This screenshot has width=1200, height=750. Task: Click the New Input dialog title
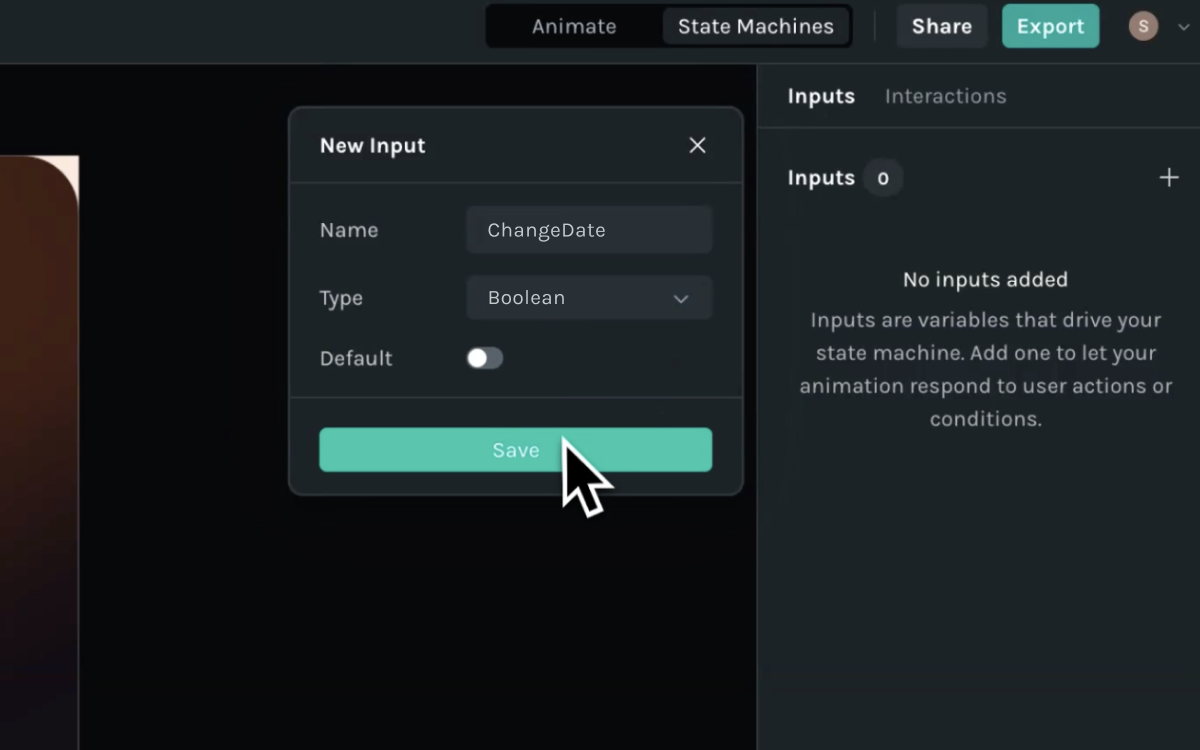(372, 146)
